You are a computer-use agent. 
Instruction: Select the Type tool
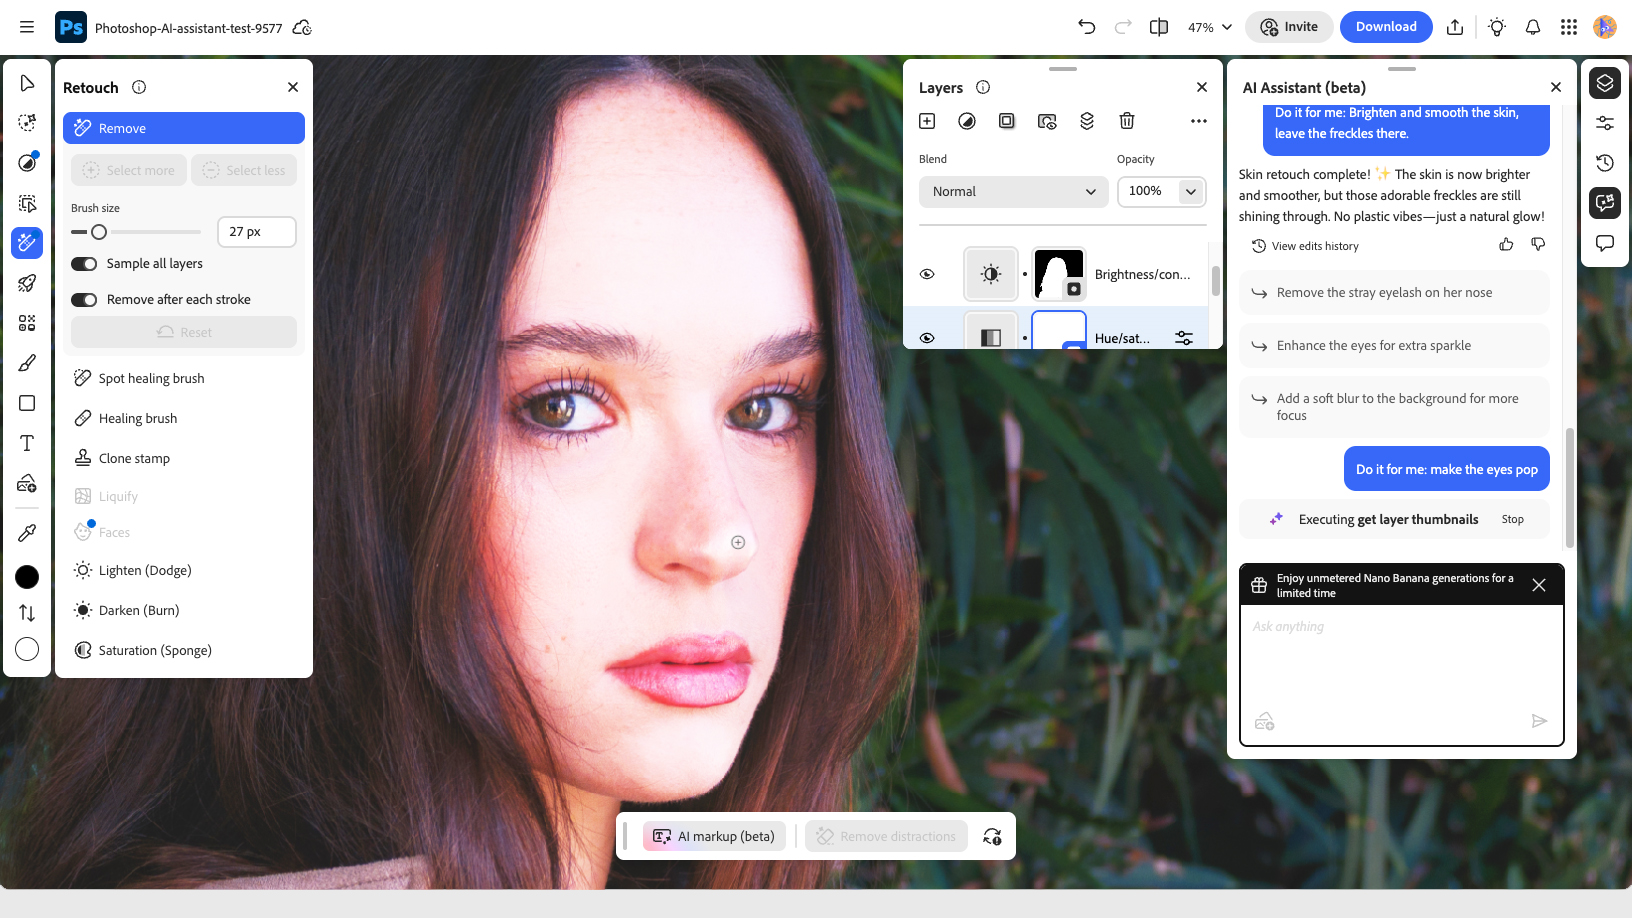27,443
